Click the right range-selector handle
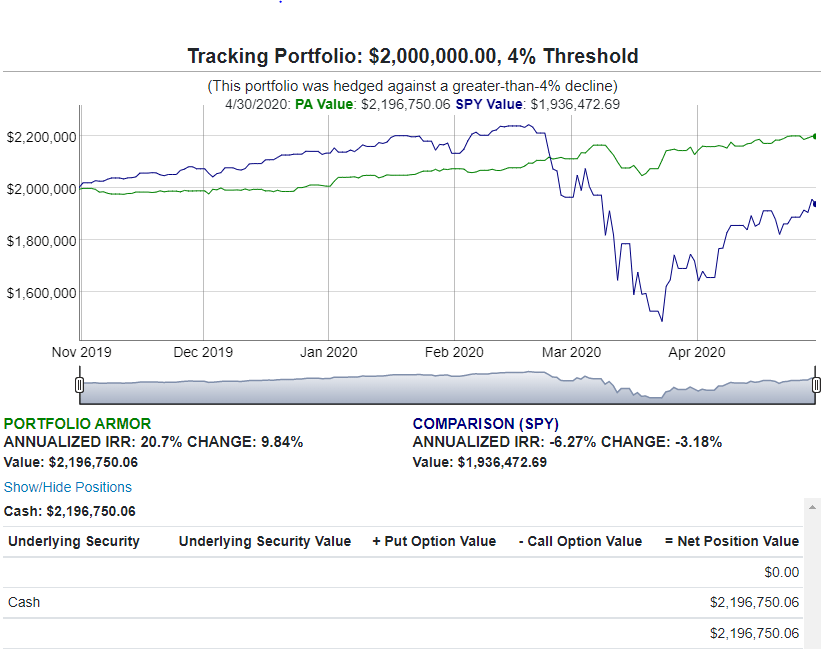 pos(814,384)
